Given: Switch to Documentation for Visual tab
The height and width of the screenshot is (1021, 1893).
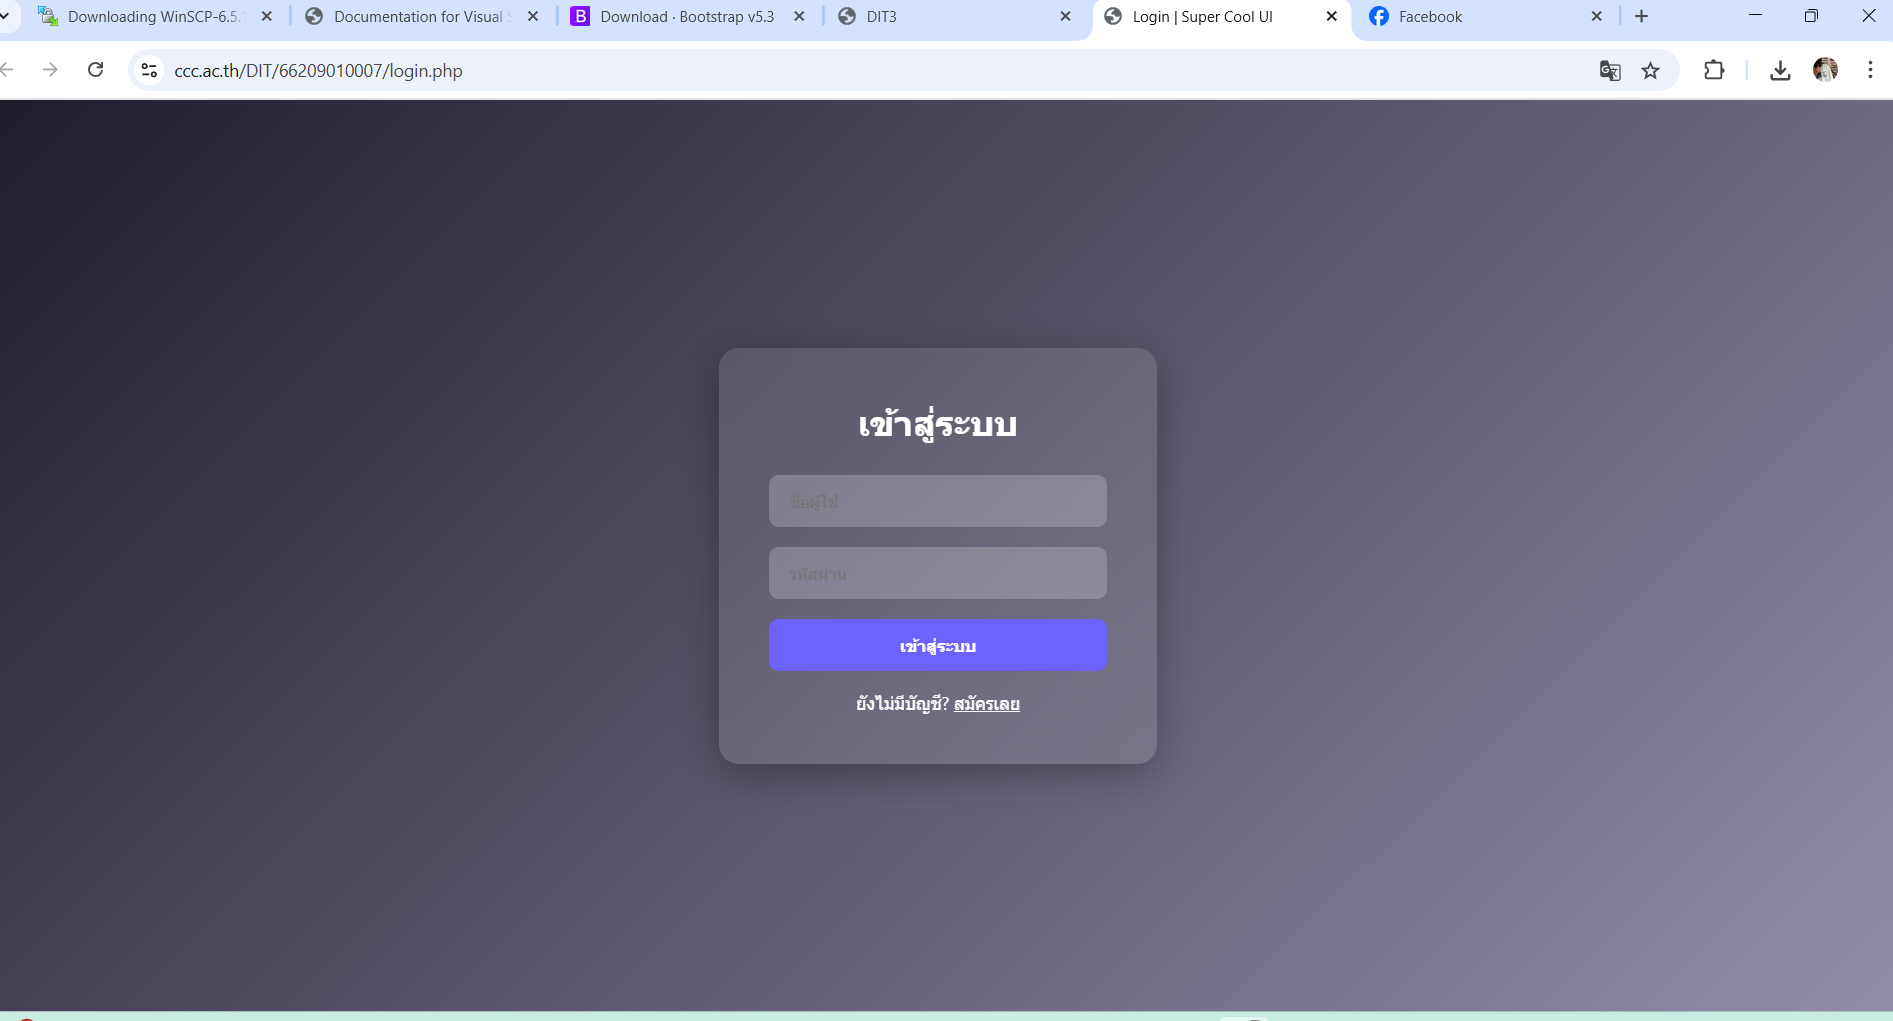Looking at the screenshot, I should (x=423, y=16).
